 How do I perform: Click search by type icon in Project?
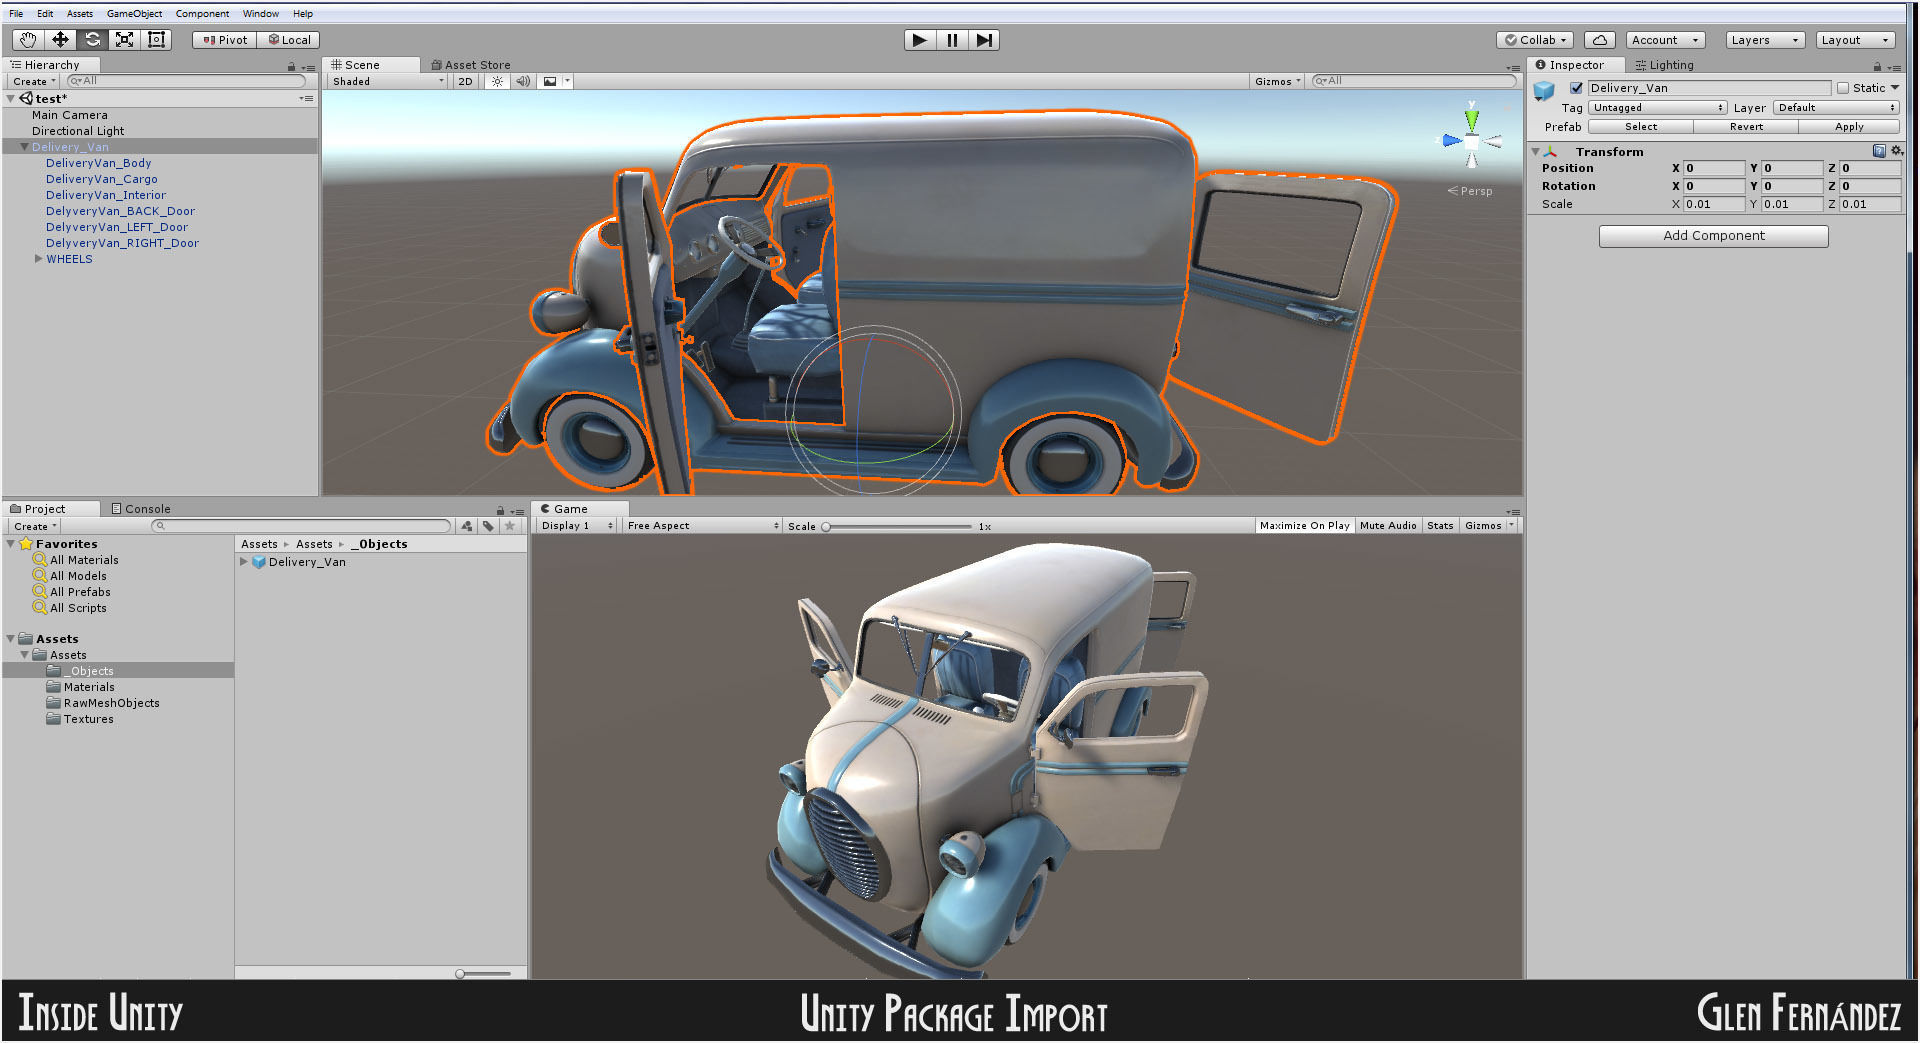(467, 526)
